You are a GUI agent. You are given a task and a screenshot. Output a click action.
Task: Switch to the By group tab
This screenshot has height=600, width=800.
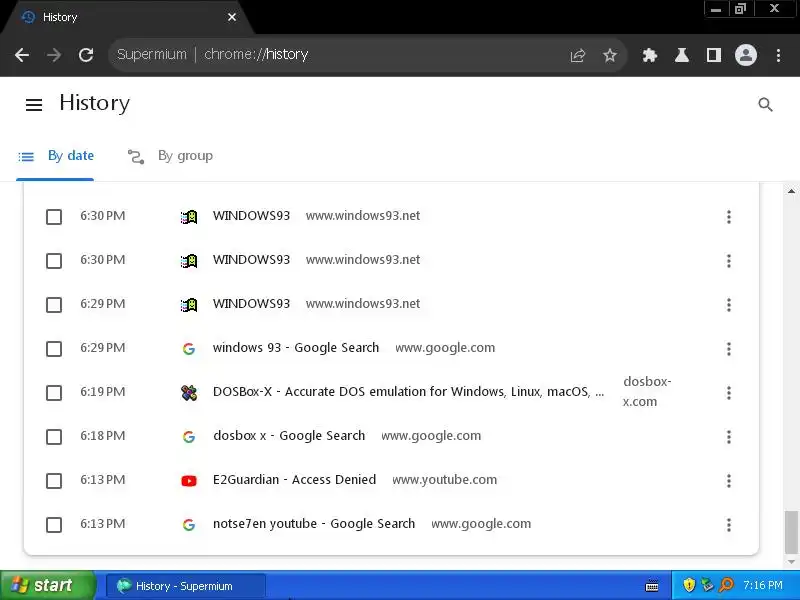point(170,156)
